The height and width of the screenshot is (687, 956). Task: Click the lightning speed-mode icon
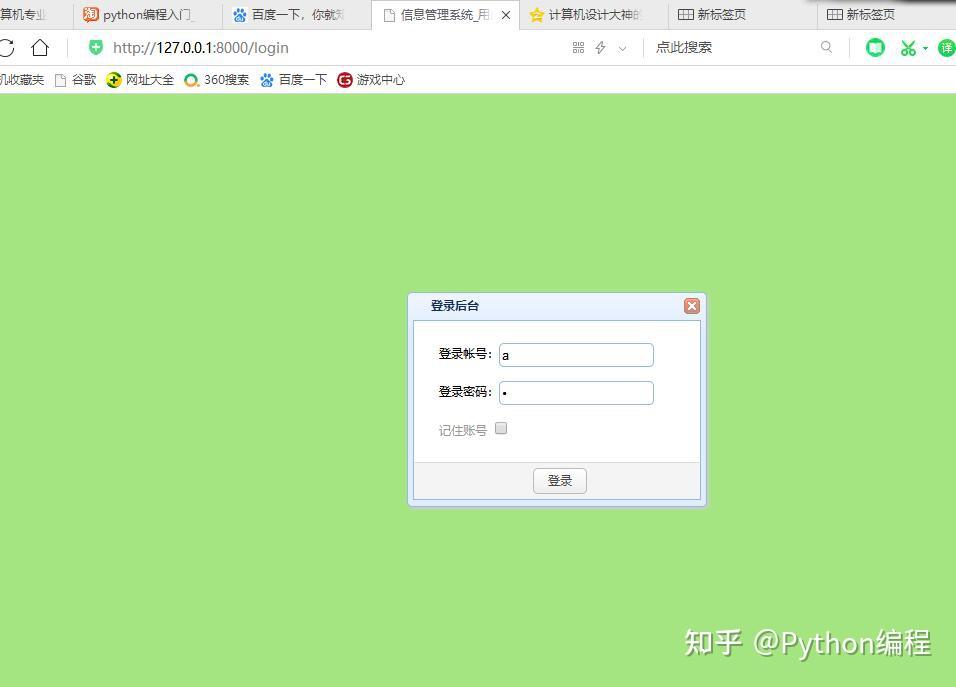[x=600, y=47]
